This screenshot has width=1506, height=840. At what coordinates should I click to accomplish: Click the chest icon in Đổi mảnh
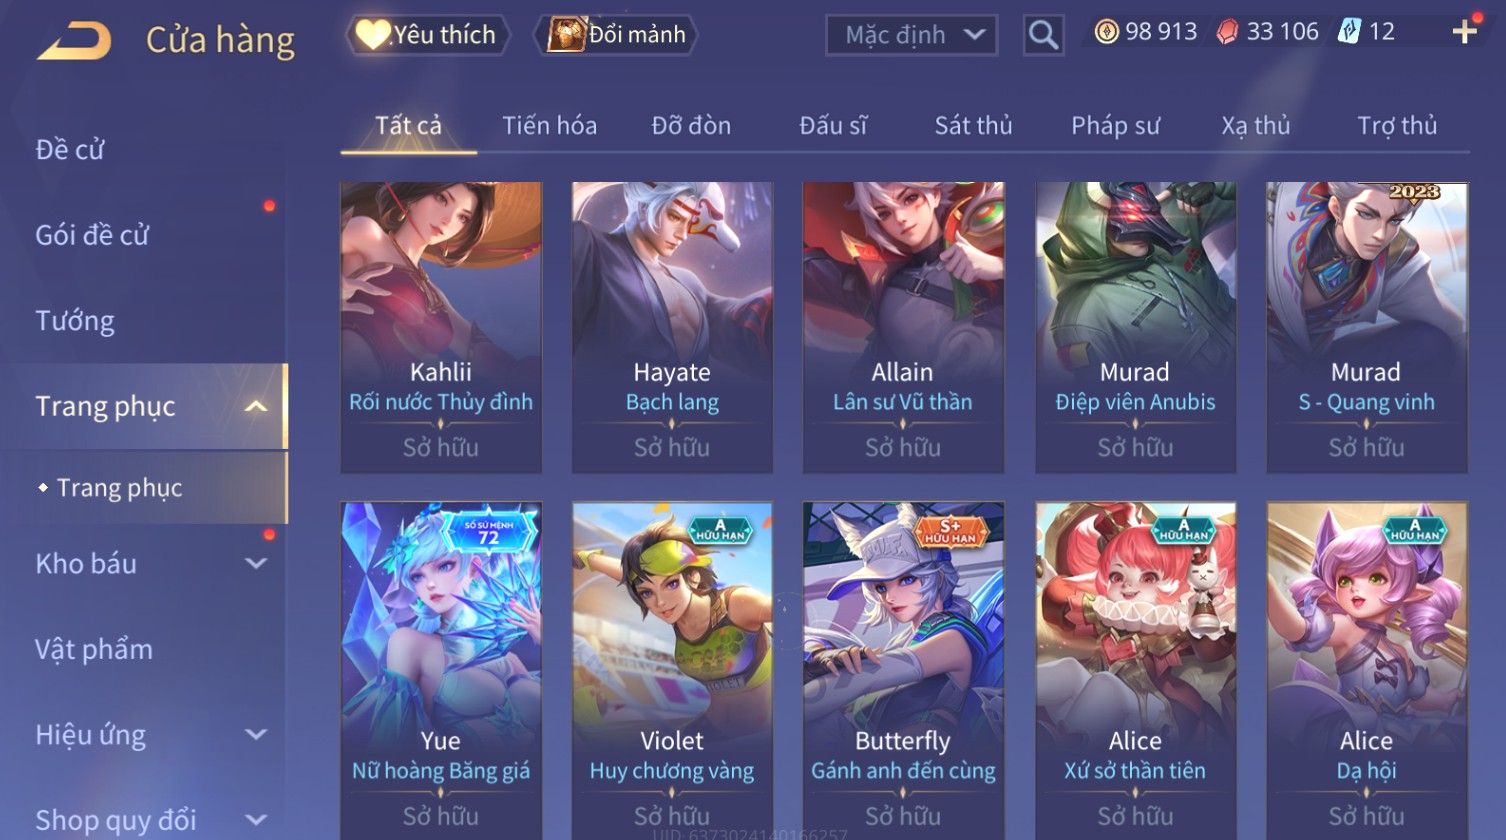[565, 34]
